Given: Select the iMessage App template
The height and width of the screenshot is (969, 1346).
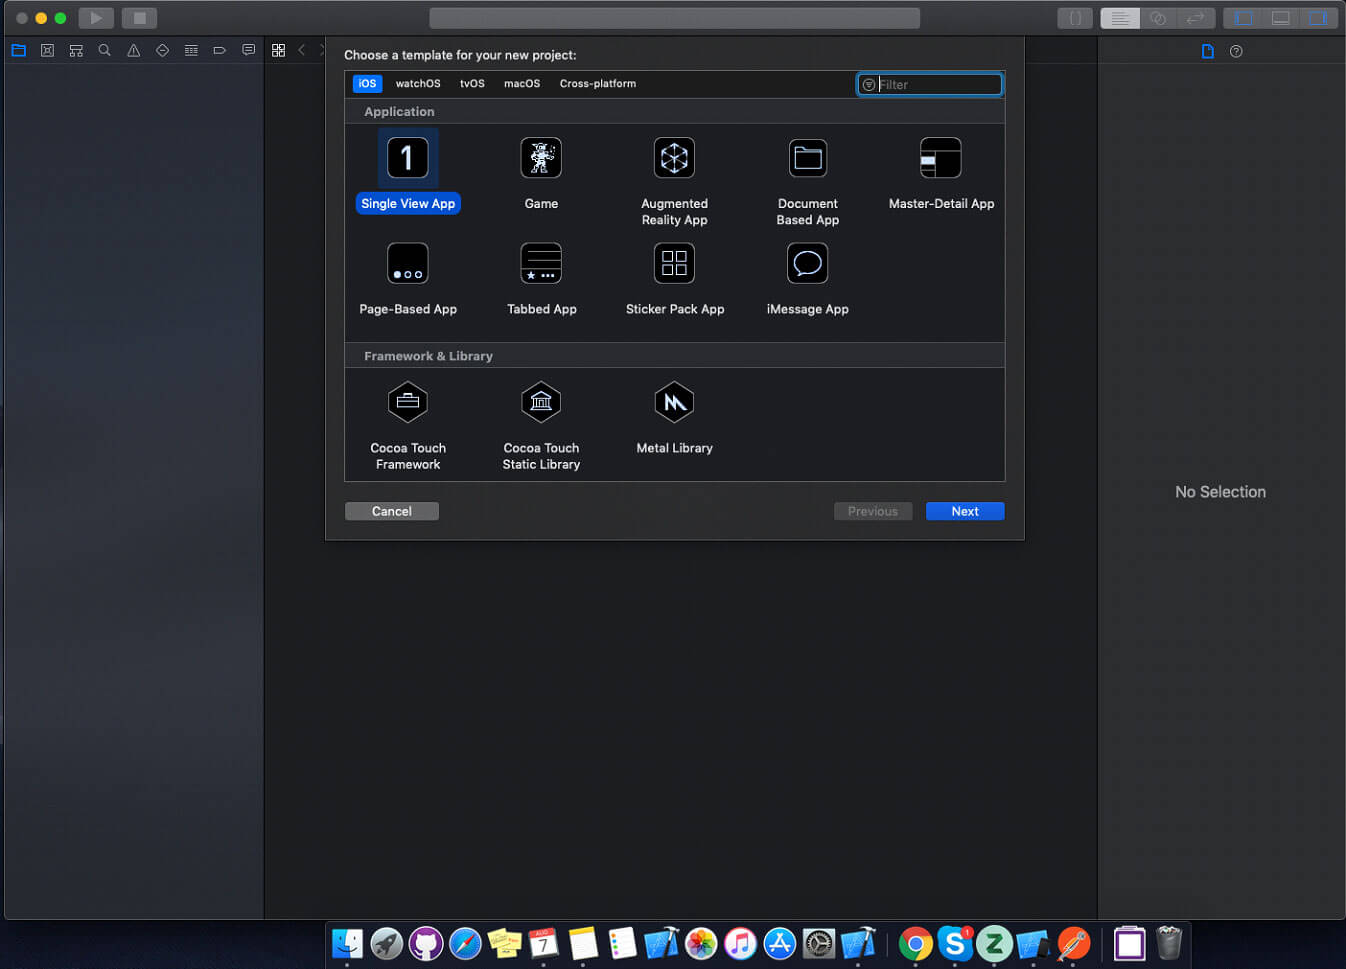Looking at the screenshot, I should pos(807,265).
